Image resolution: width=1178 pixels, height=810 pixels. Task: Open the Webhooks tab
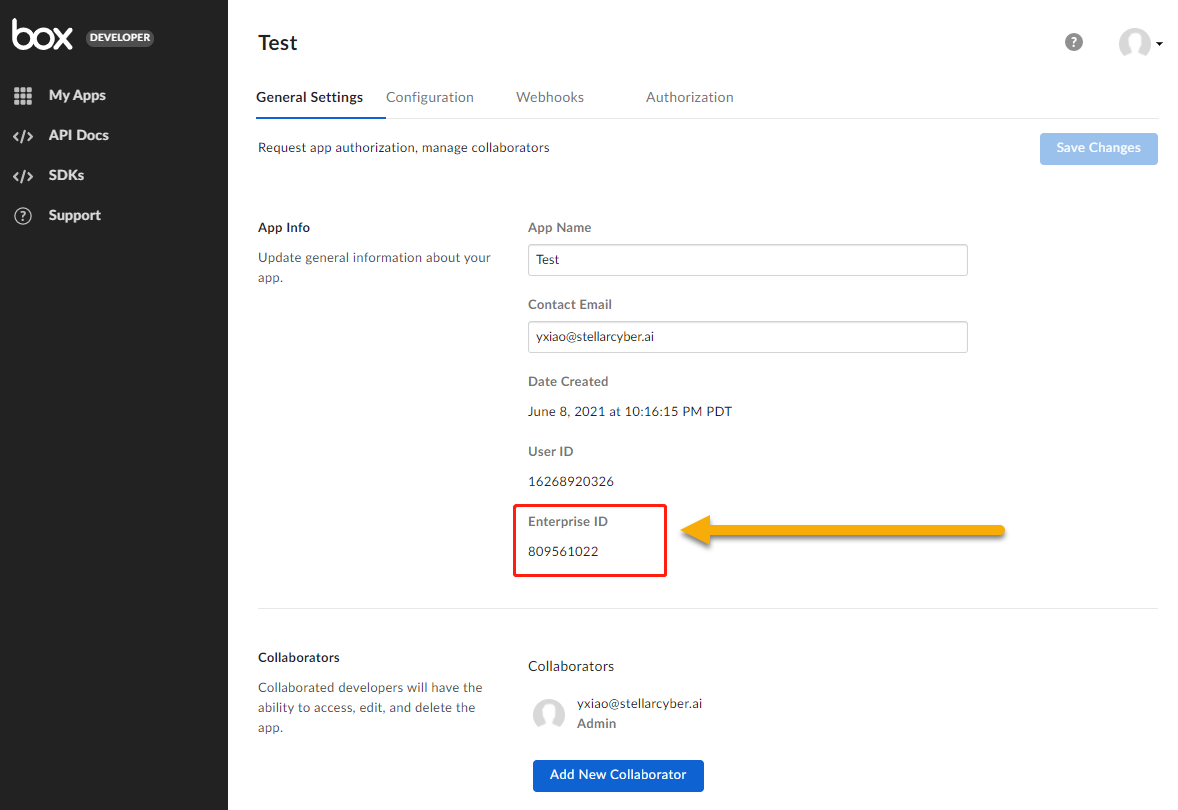coord(550,97)
